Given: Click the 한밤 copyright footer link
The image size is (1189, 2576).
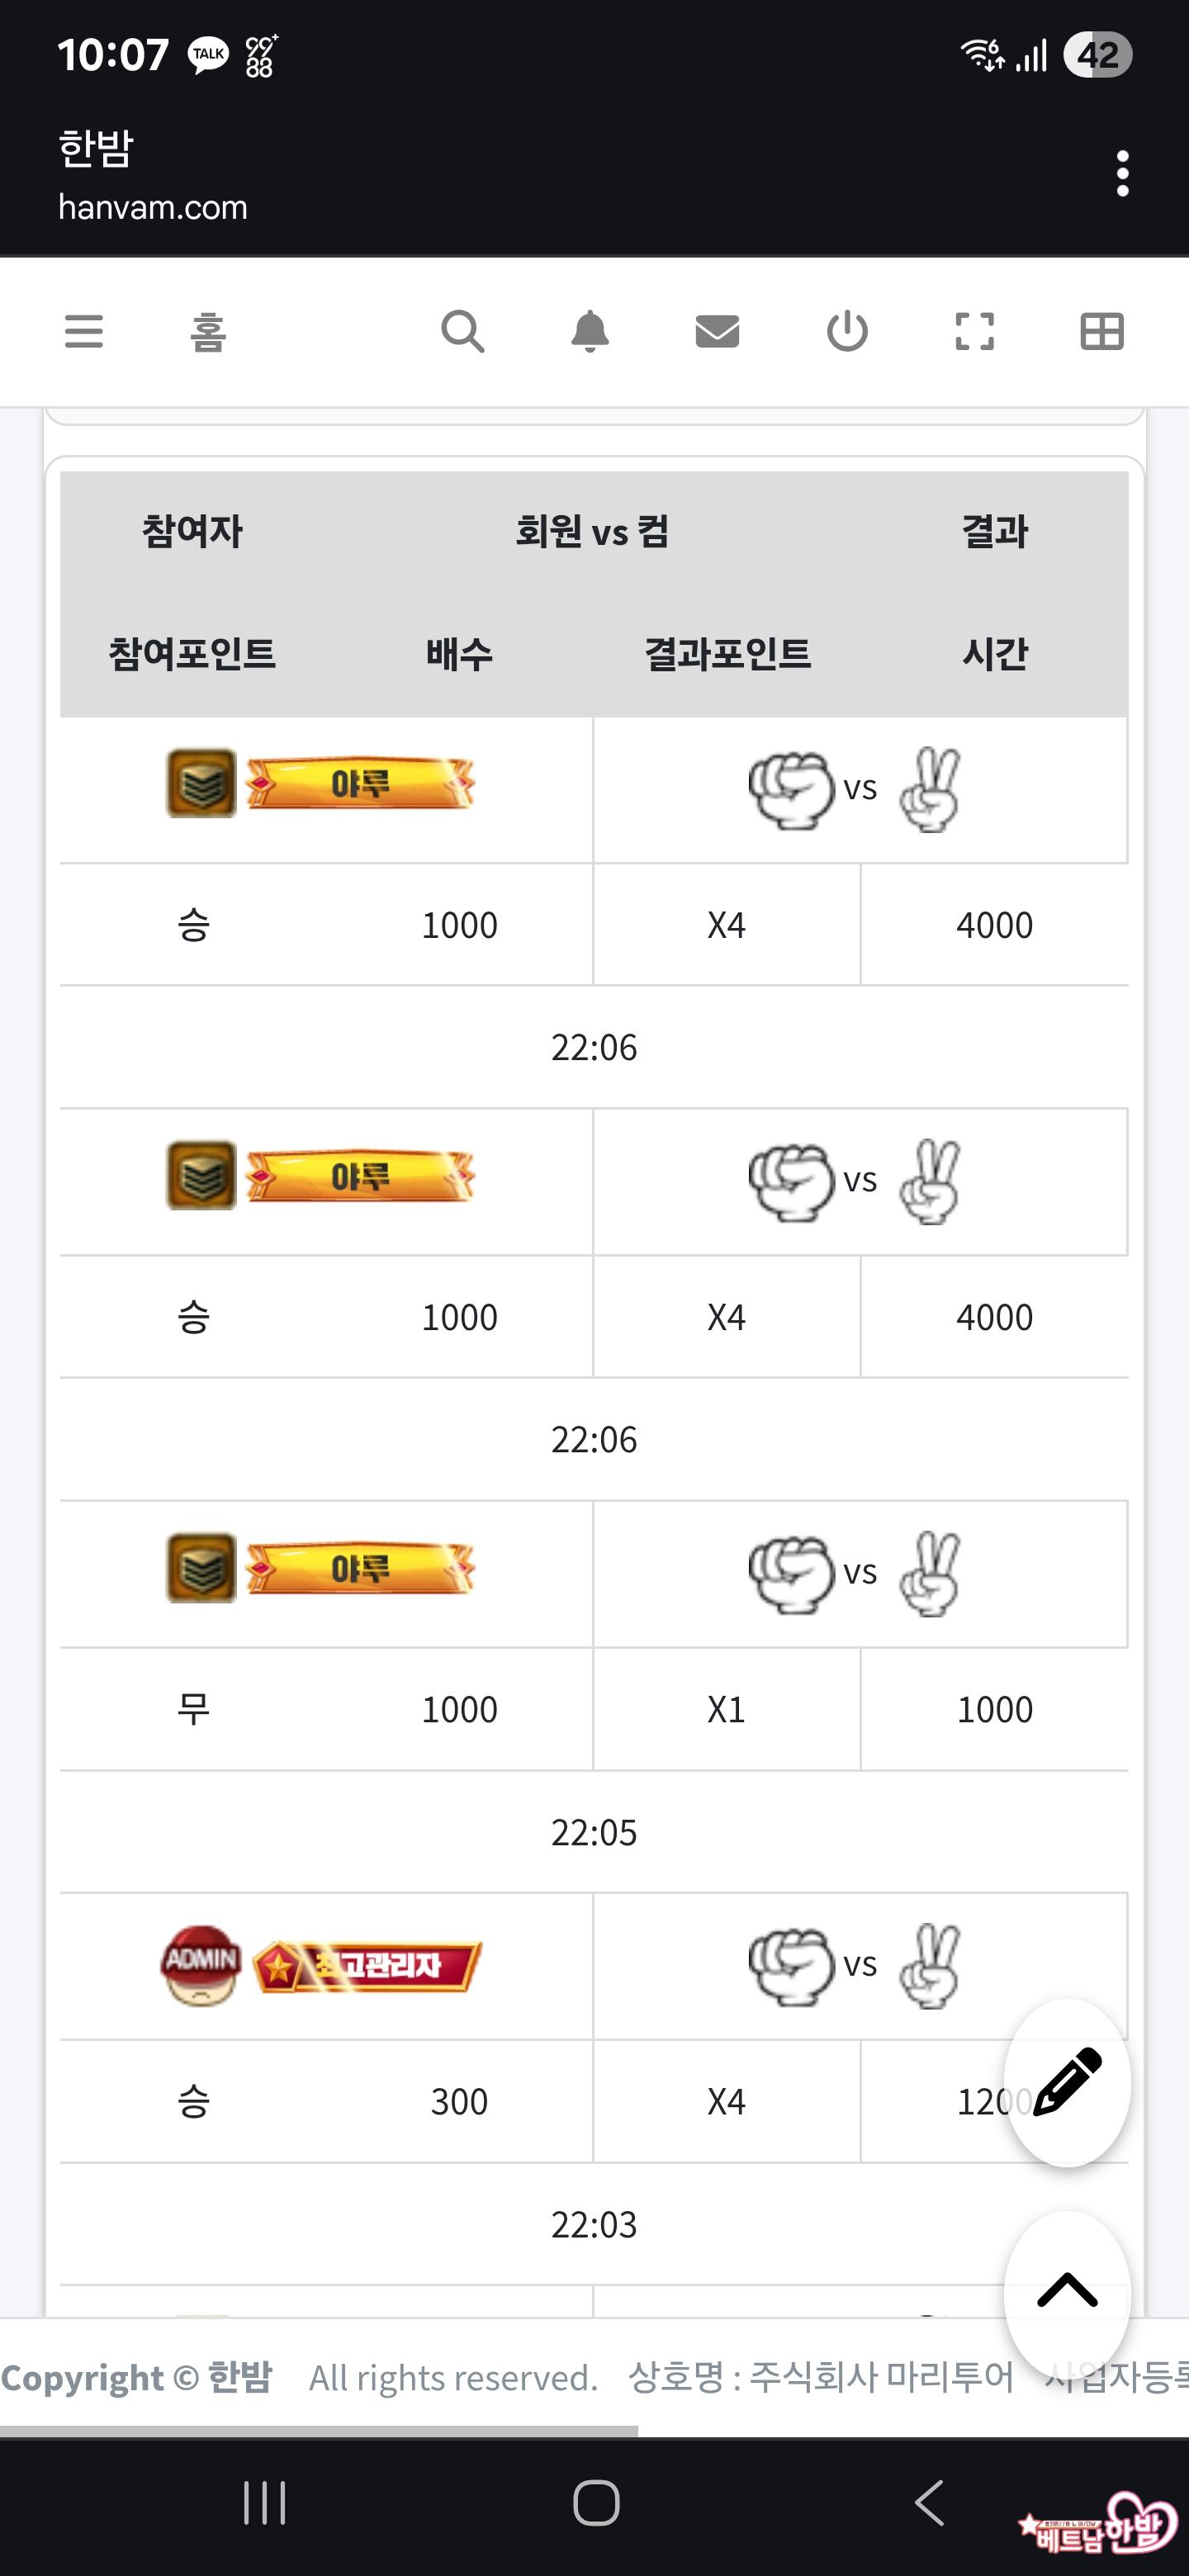Looking at the screenshot, I should tap(240, 2377).
